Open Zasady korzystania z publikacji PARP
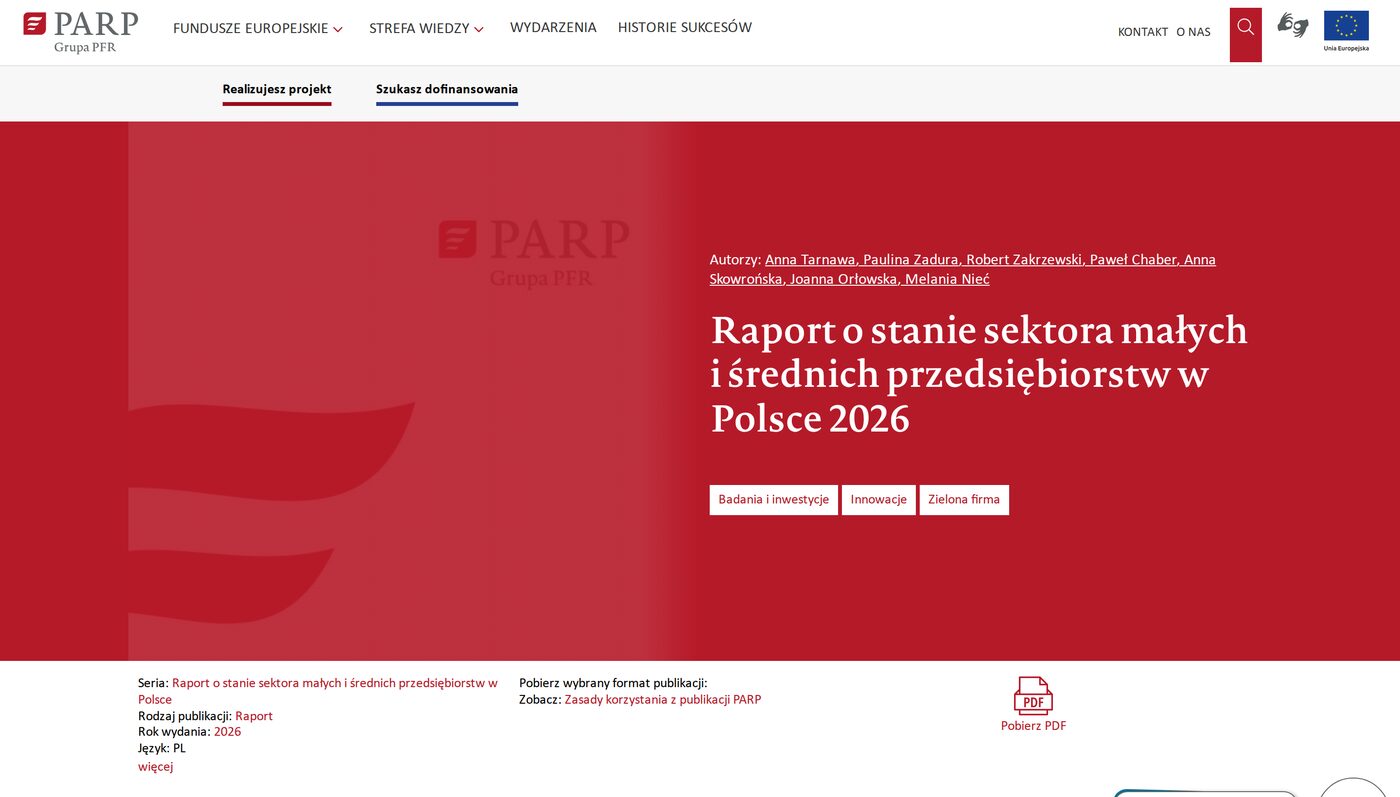This screenshot has height=797, width=1400. tap(663, 700)
